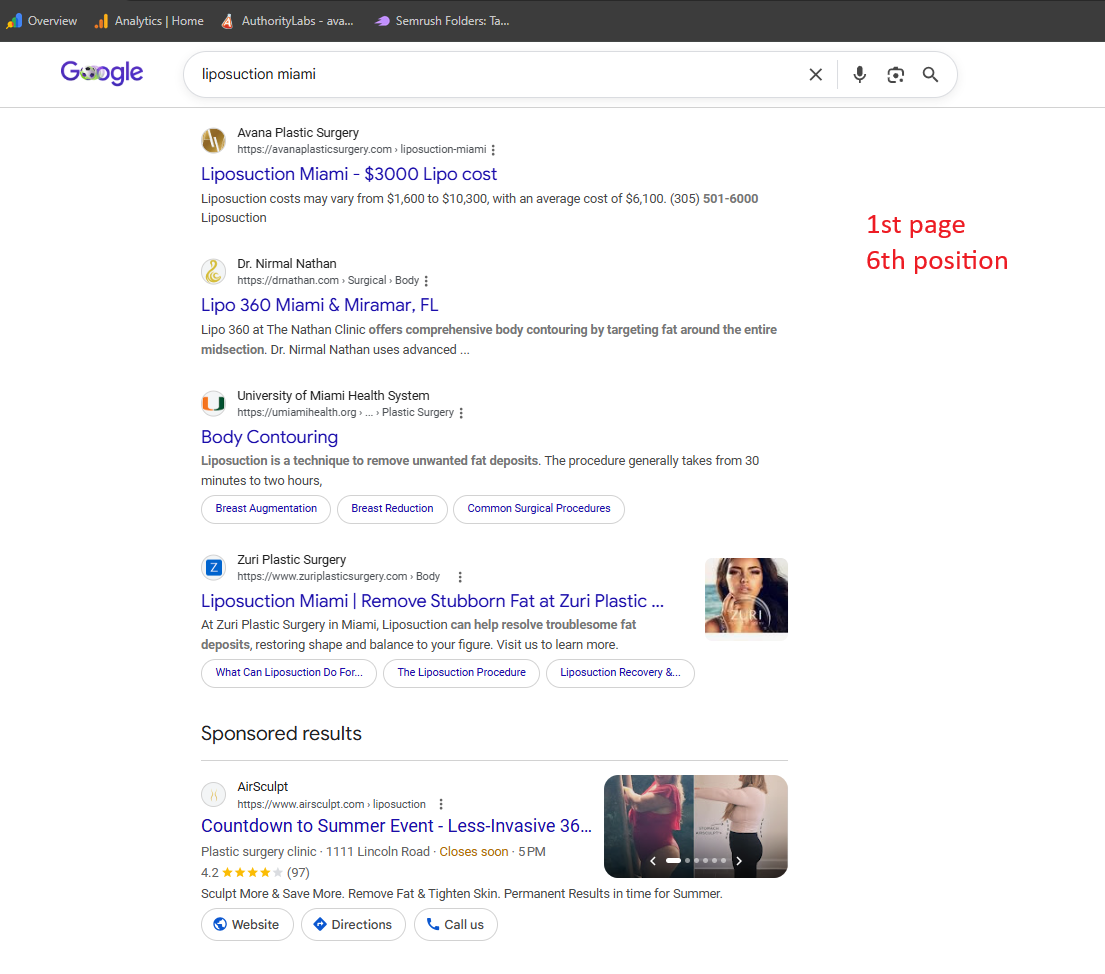Click the AirSculpt site name
This screenshot has width=1105, height=974.
263,787
